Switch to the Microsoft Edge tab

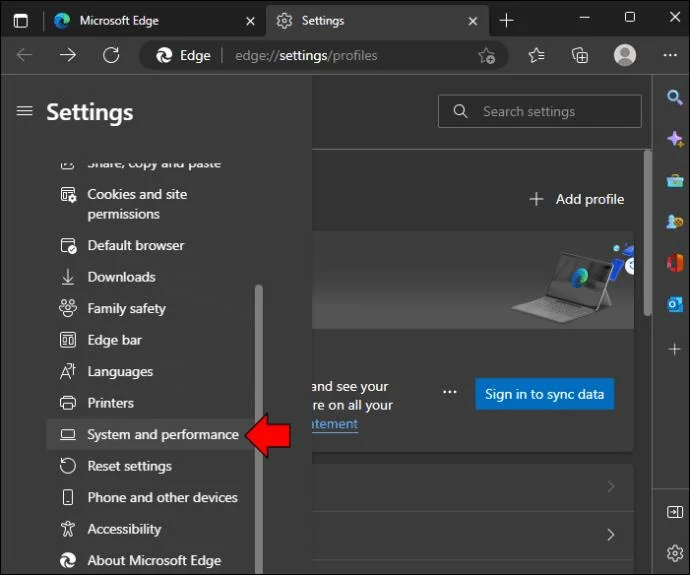pos(155,21)
